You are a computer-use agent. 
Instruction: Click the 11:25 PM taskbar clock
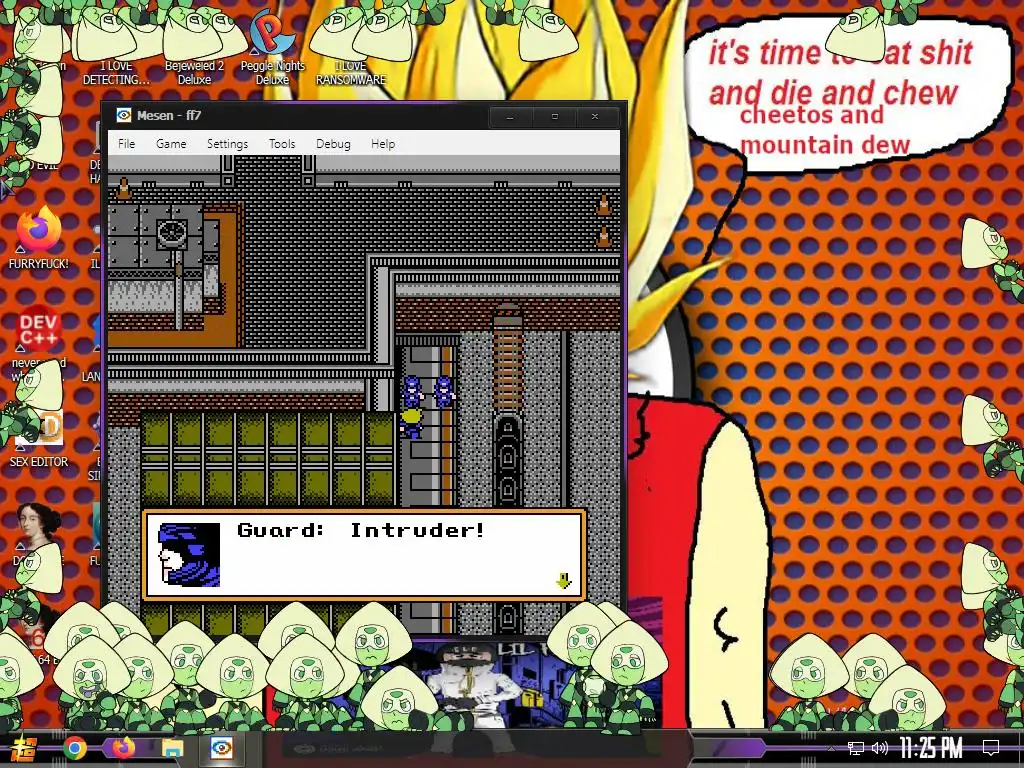click(x=931, y=748)
